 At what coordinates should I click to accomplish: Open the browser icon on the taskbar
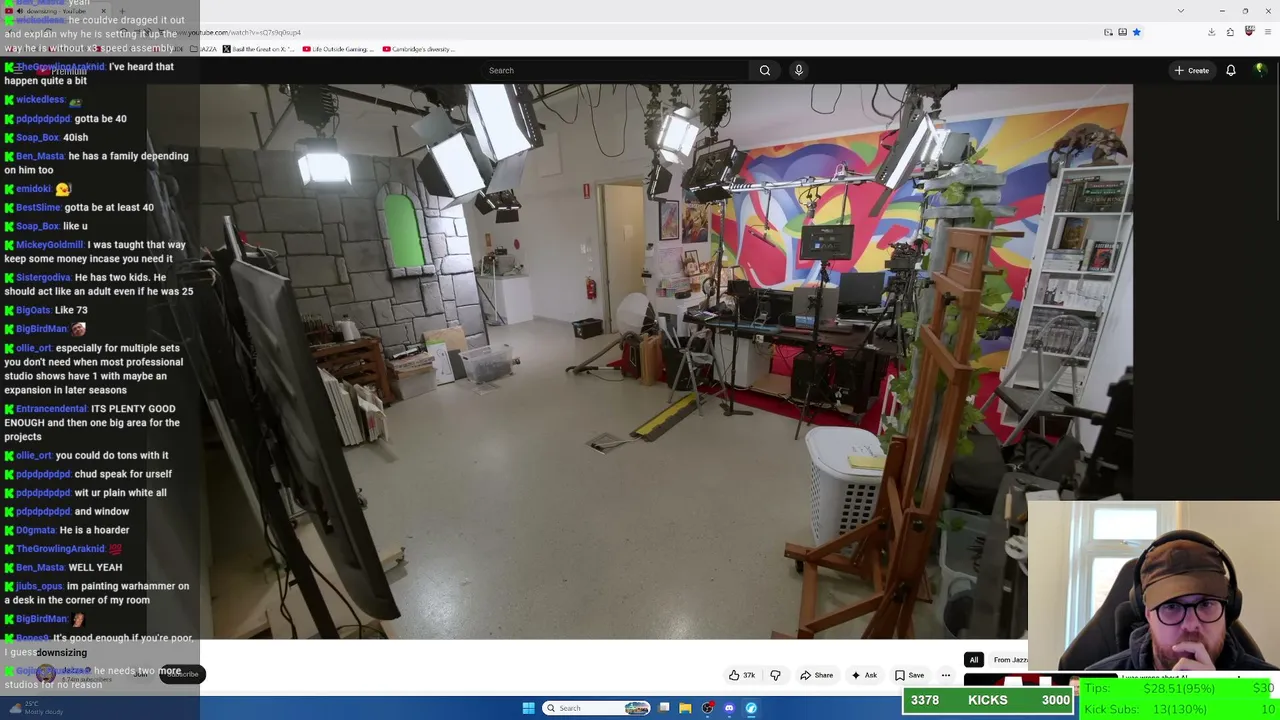[751, 708]
